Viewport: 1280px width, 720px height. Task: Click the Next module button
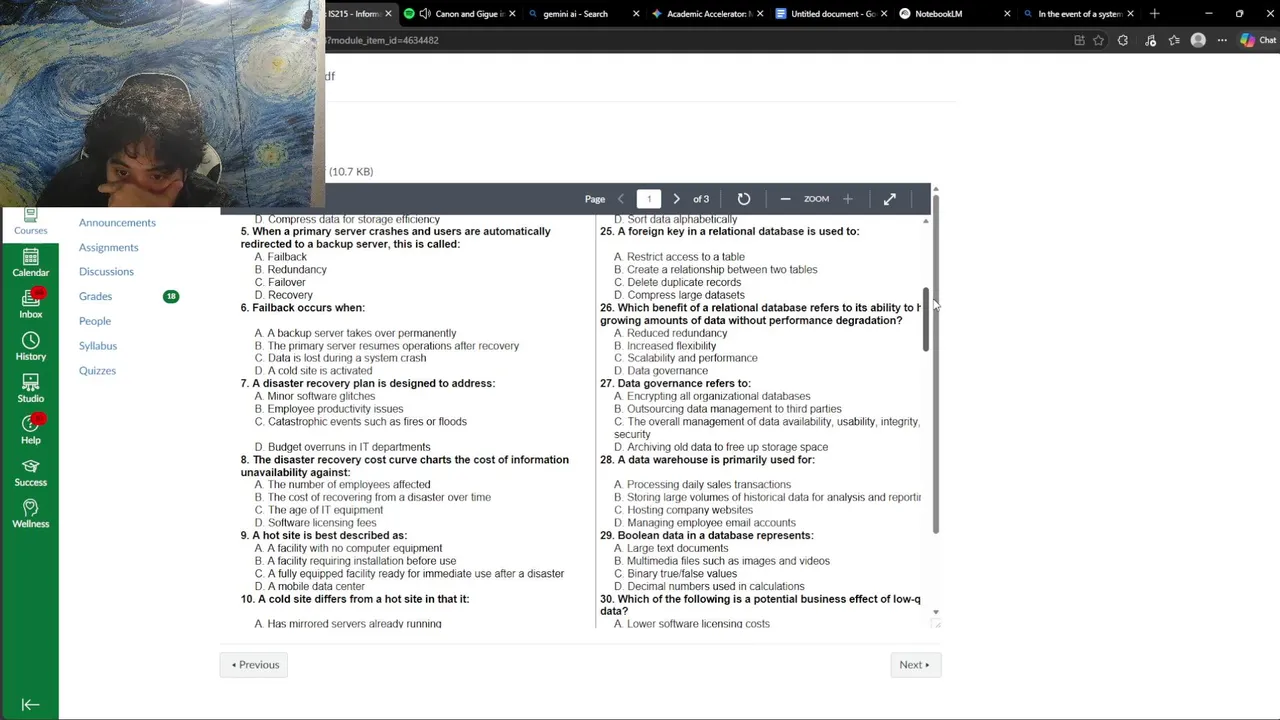pyautogui.click(x=915, y=664)
